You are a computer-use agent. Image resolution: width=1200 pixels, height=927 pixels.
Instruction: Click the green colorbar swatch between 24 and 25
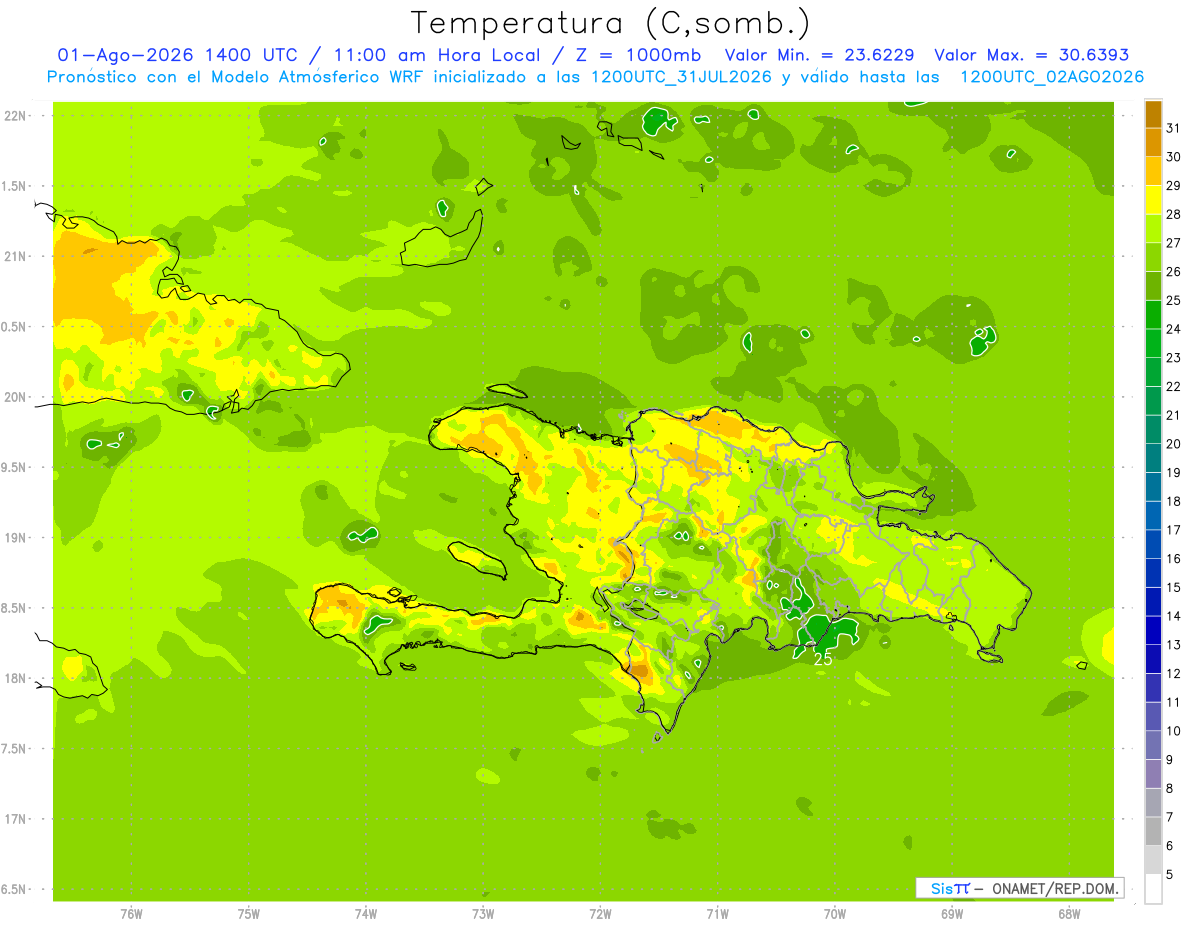[x=1153, y=315]
